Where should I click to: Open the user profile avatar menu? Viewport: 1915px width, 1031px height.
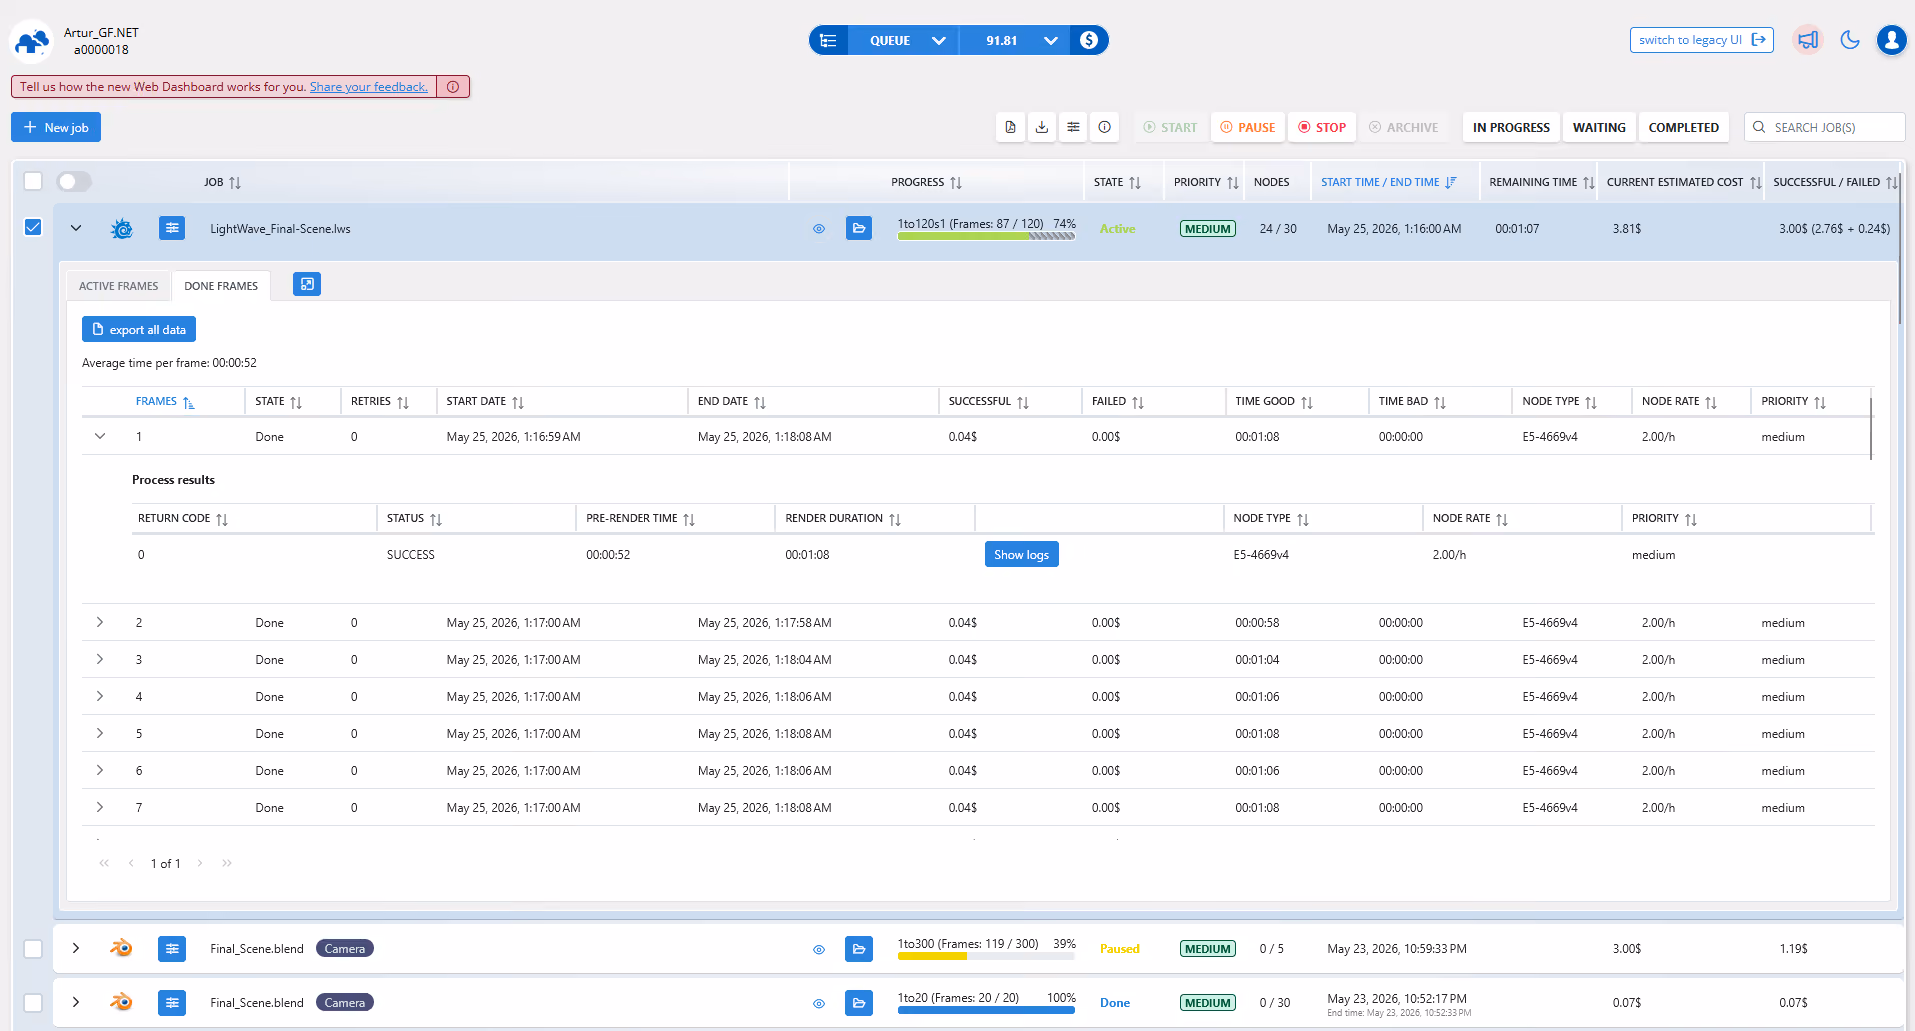click(x=1891, y=40)
